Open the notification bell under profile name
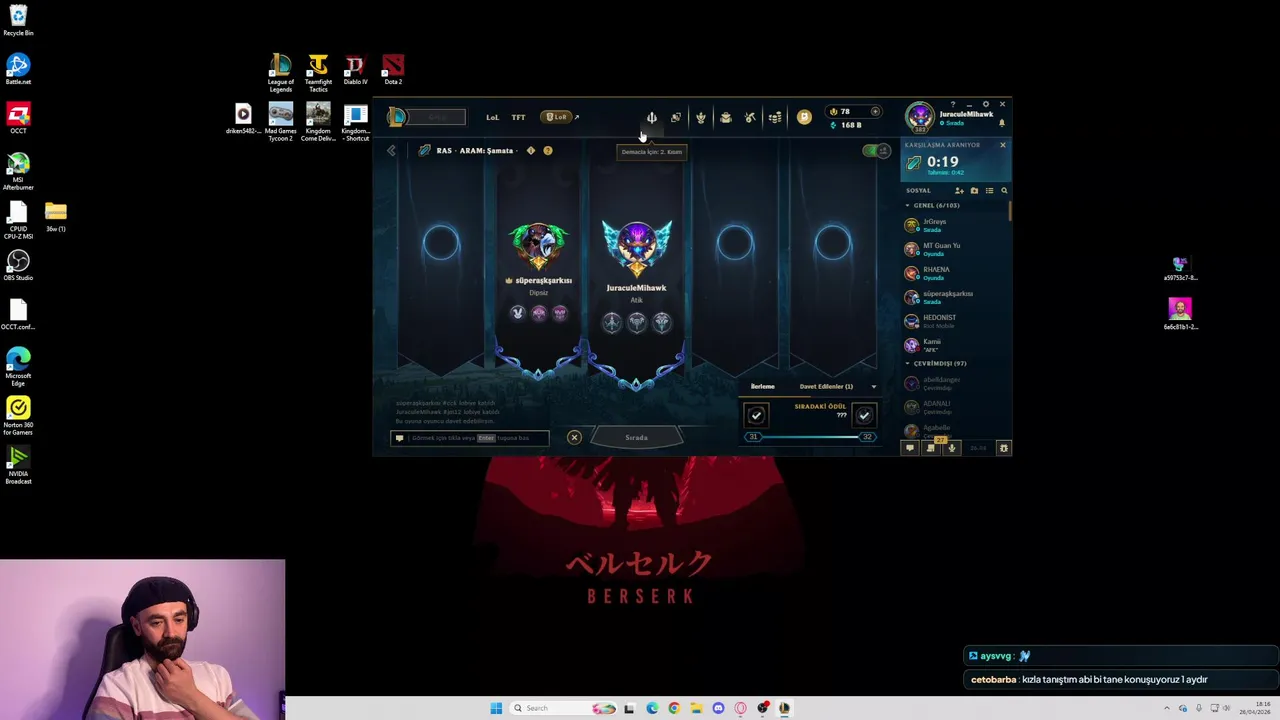 coord(1002,123)
